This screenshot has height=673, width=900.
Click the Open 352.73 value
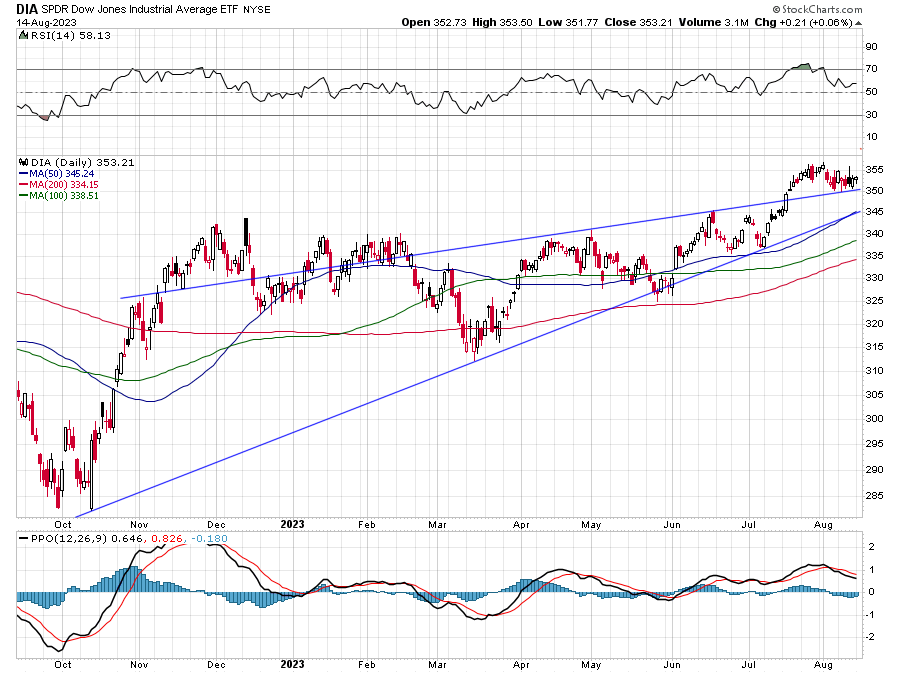coord(435,22)
